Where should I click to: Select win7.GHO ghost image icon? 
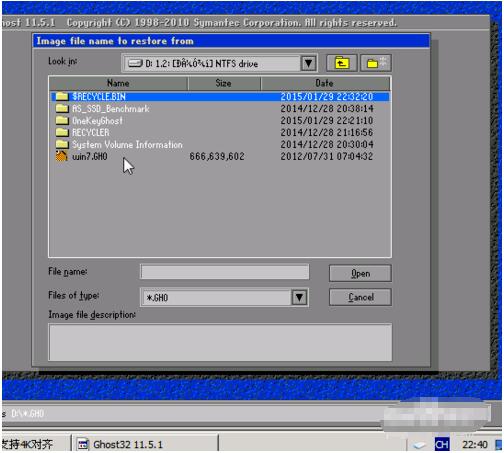pyautogui.click(x=62, y=156)
